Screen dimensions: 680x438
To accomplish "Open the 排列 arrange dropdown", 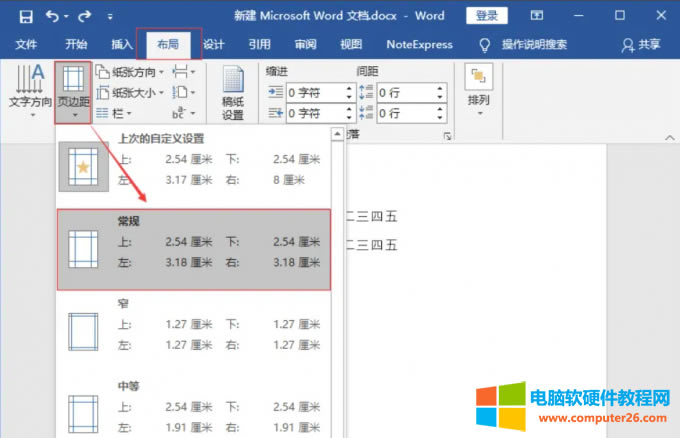I will coord(479,90).
